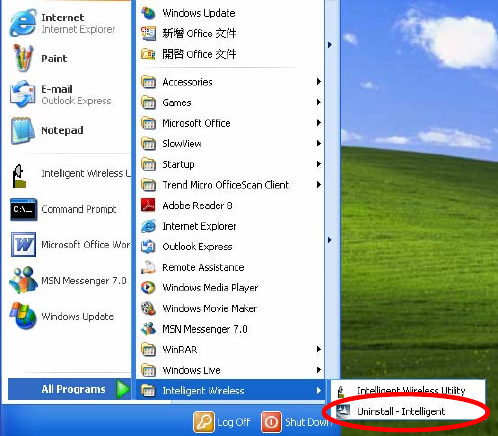Expand Games submenu arrow
The image size is (498, 436).
pyautogui.click(x=319, y=102)
